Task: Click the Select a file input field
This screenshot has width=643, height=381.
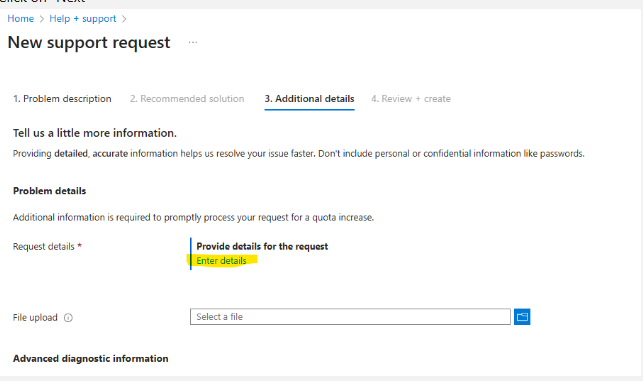Action: click(x=350, y=317)
